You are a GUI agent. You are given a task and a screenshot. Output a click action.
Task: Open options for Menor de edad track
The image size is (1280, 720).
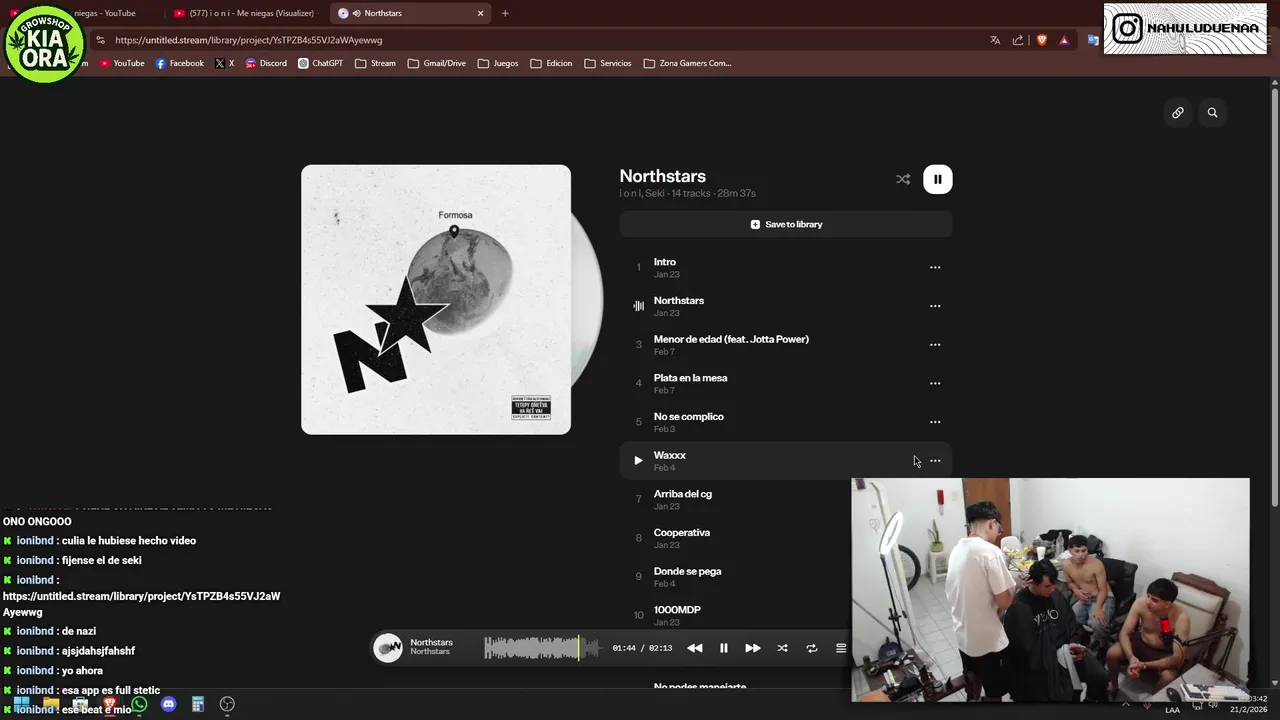[935, 345]
